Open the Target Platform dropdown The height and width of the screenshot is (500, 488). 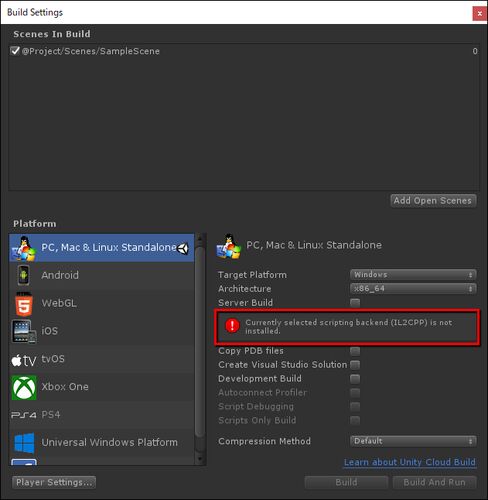[x=413, y=275]
